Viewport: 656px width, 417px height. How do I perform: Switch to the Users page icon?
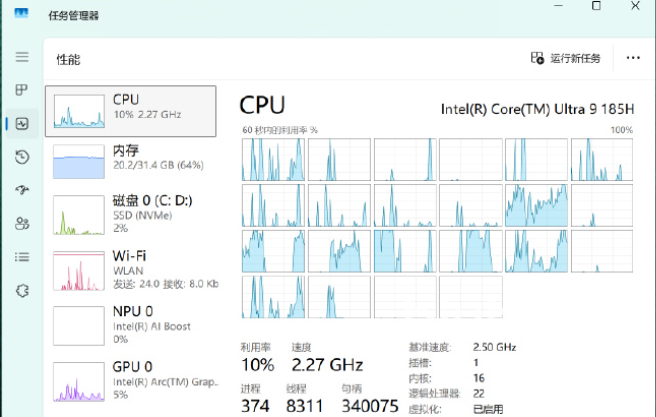22,223
